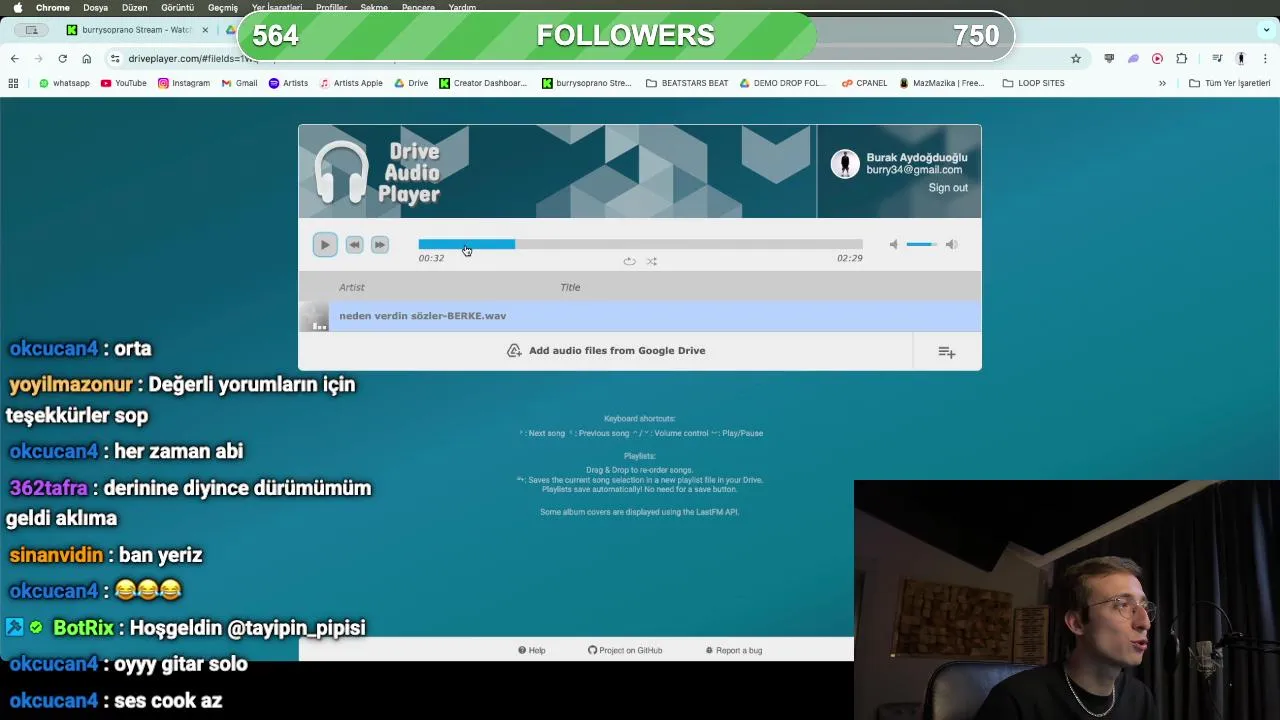
Task: Switch to burrysoprano Stream tab
Action: (135, 30)
